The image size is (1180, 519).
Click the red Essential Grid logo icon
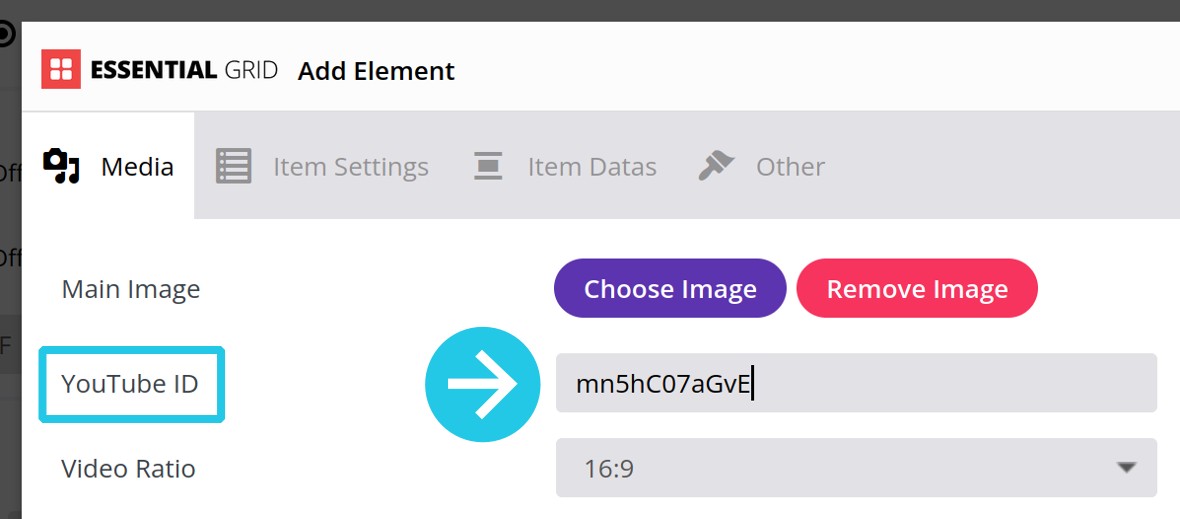[x=61, y=69]
